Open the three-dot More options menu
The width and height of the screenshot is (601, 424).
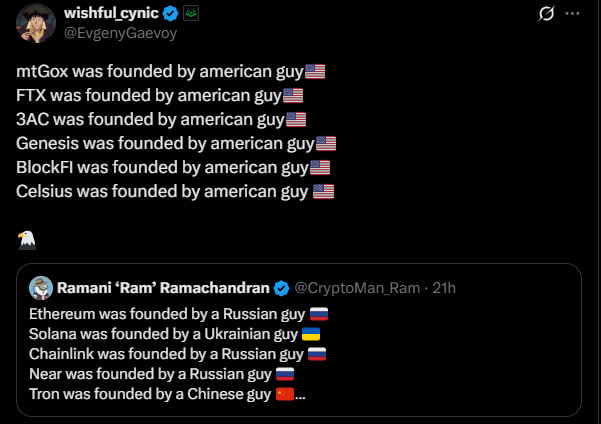(572, 14)
